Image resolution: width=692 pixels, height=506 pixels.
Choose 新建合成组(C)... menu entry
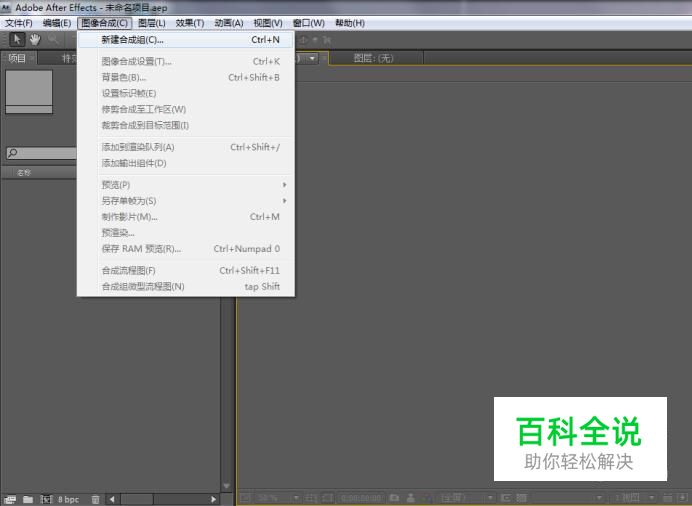point(186,40)
